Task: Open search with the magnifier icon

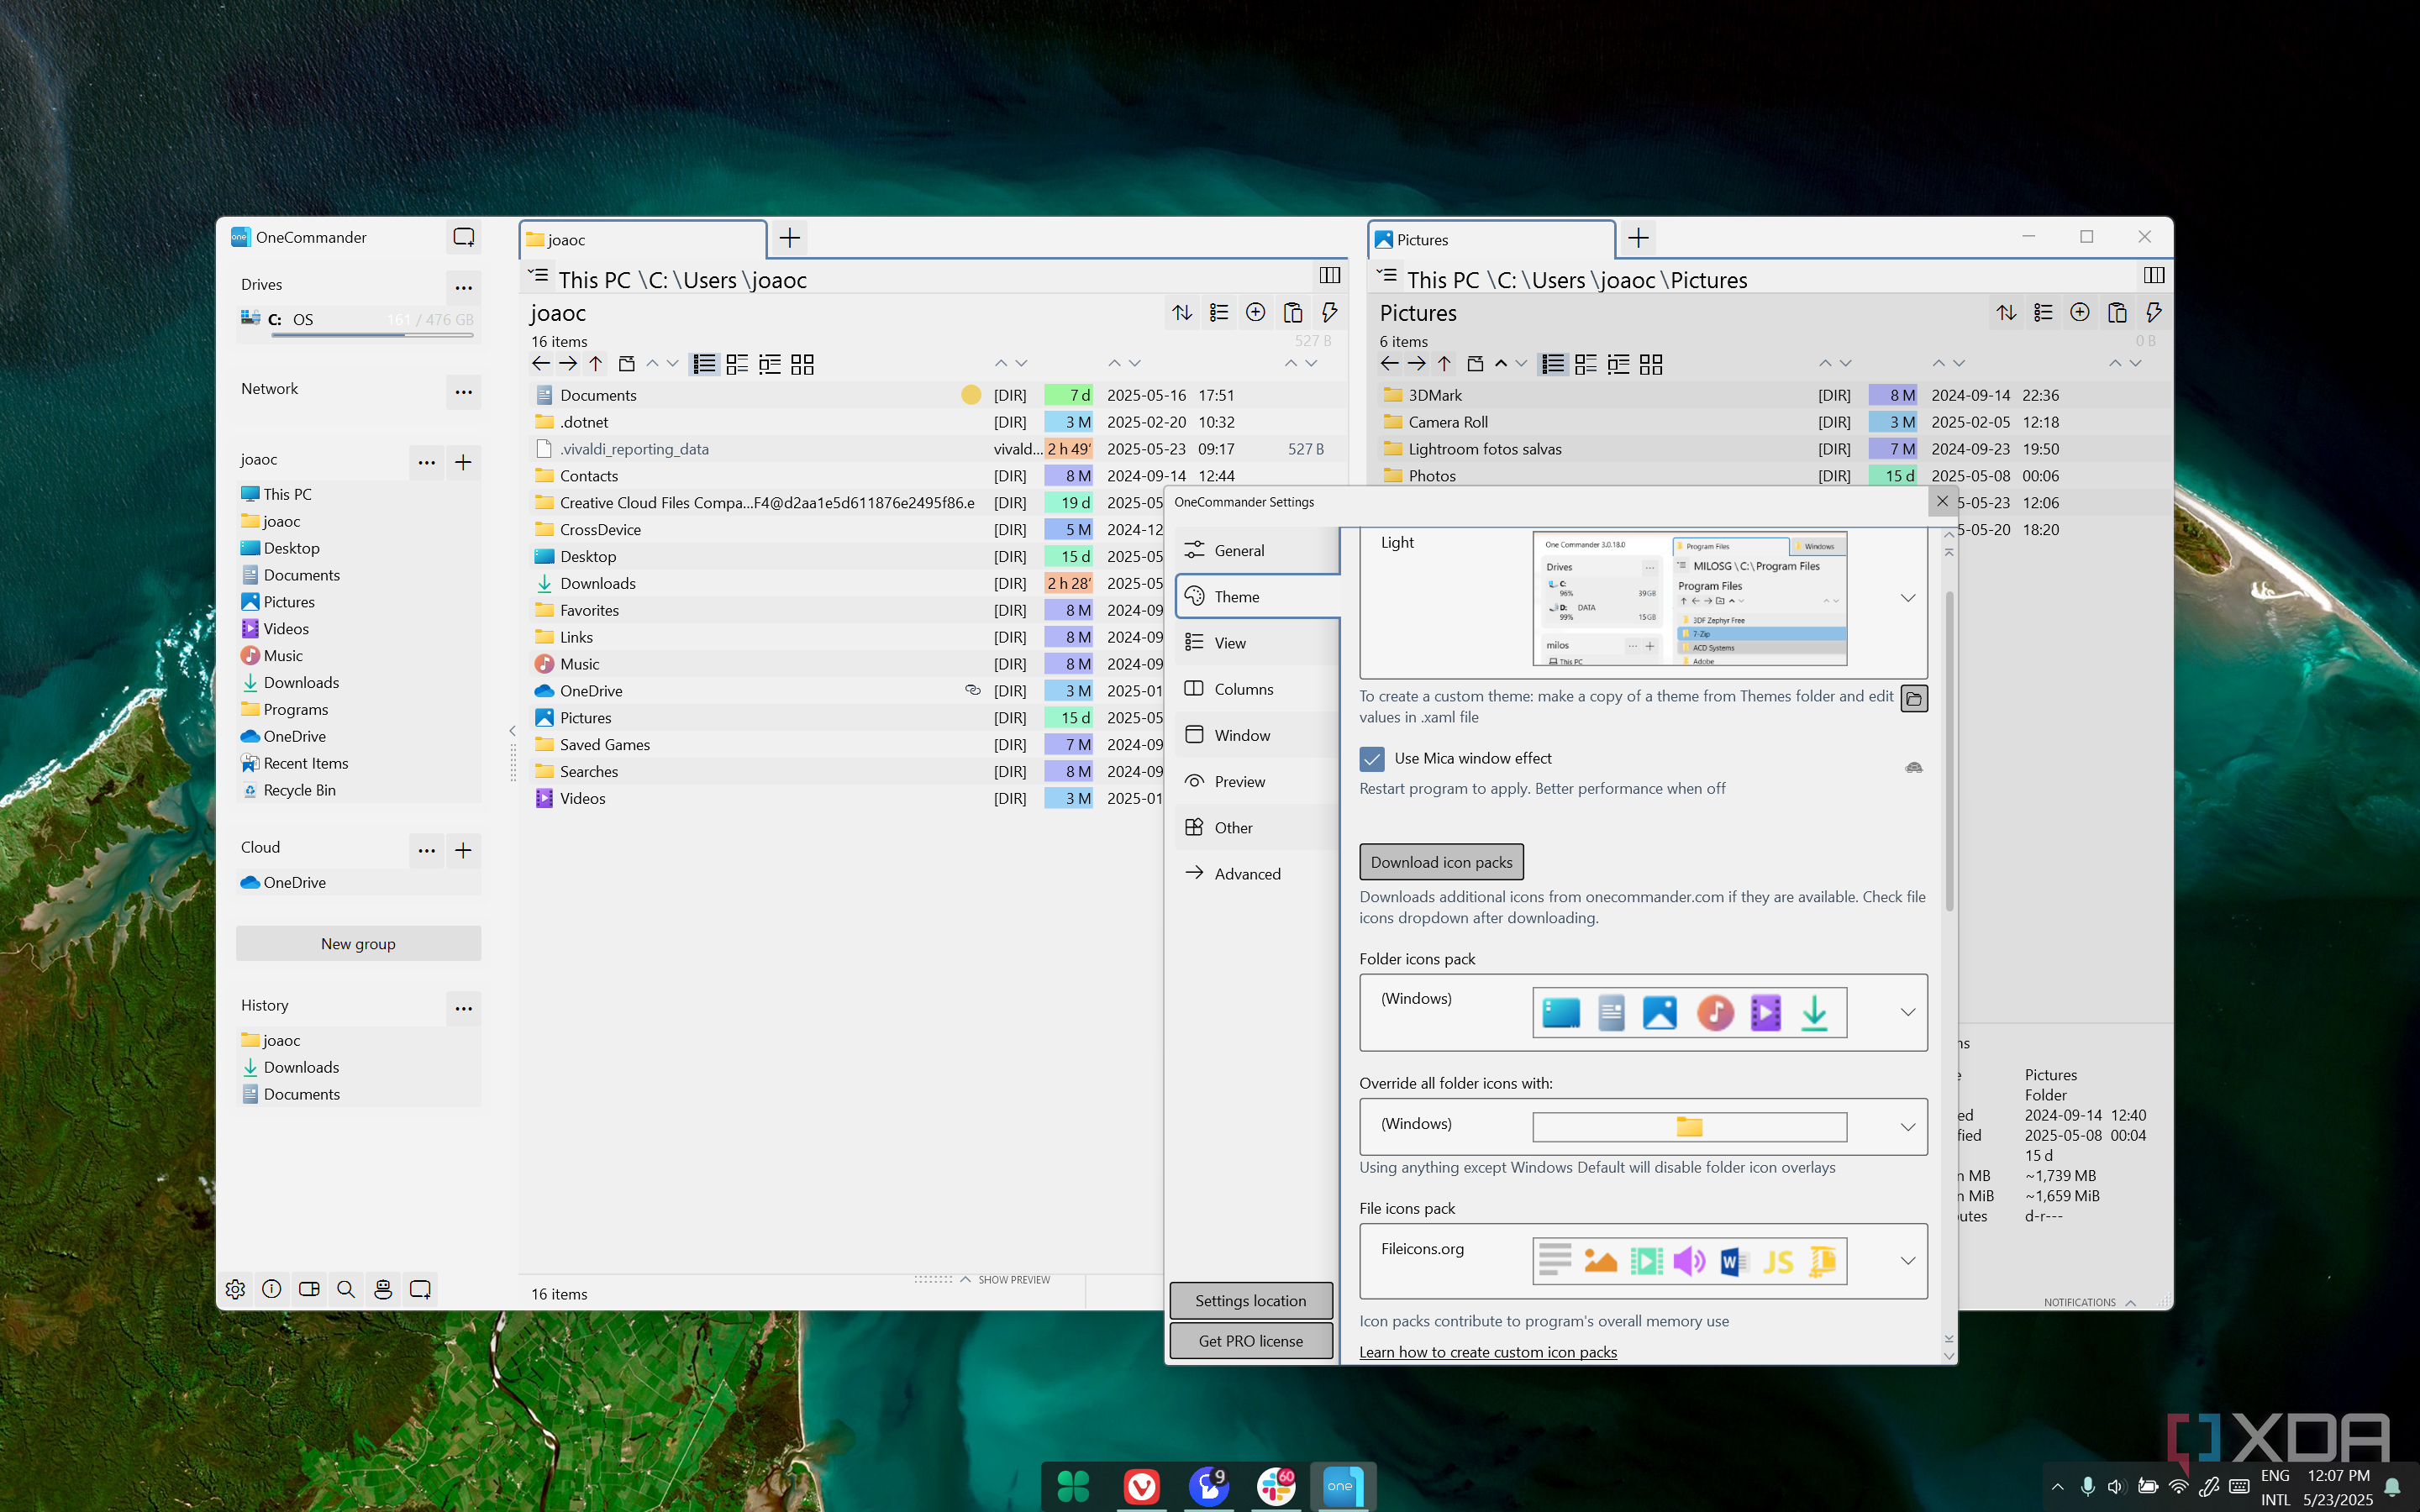Action: click(x=346, y=1289)
